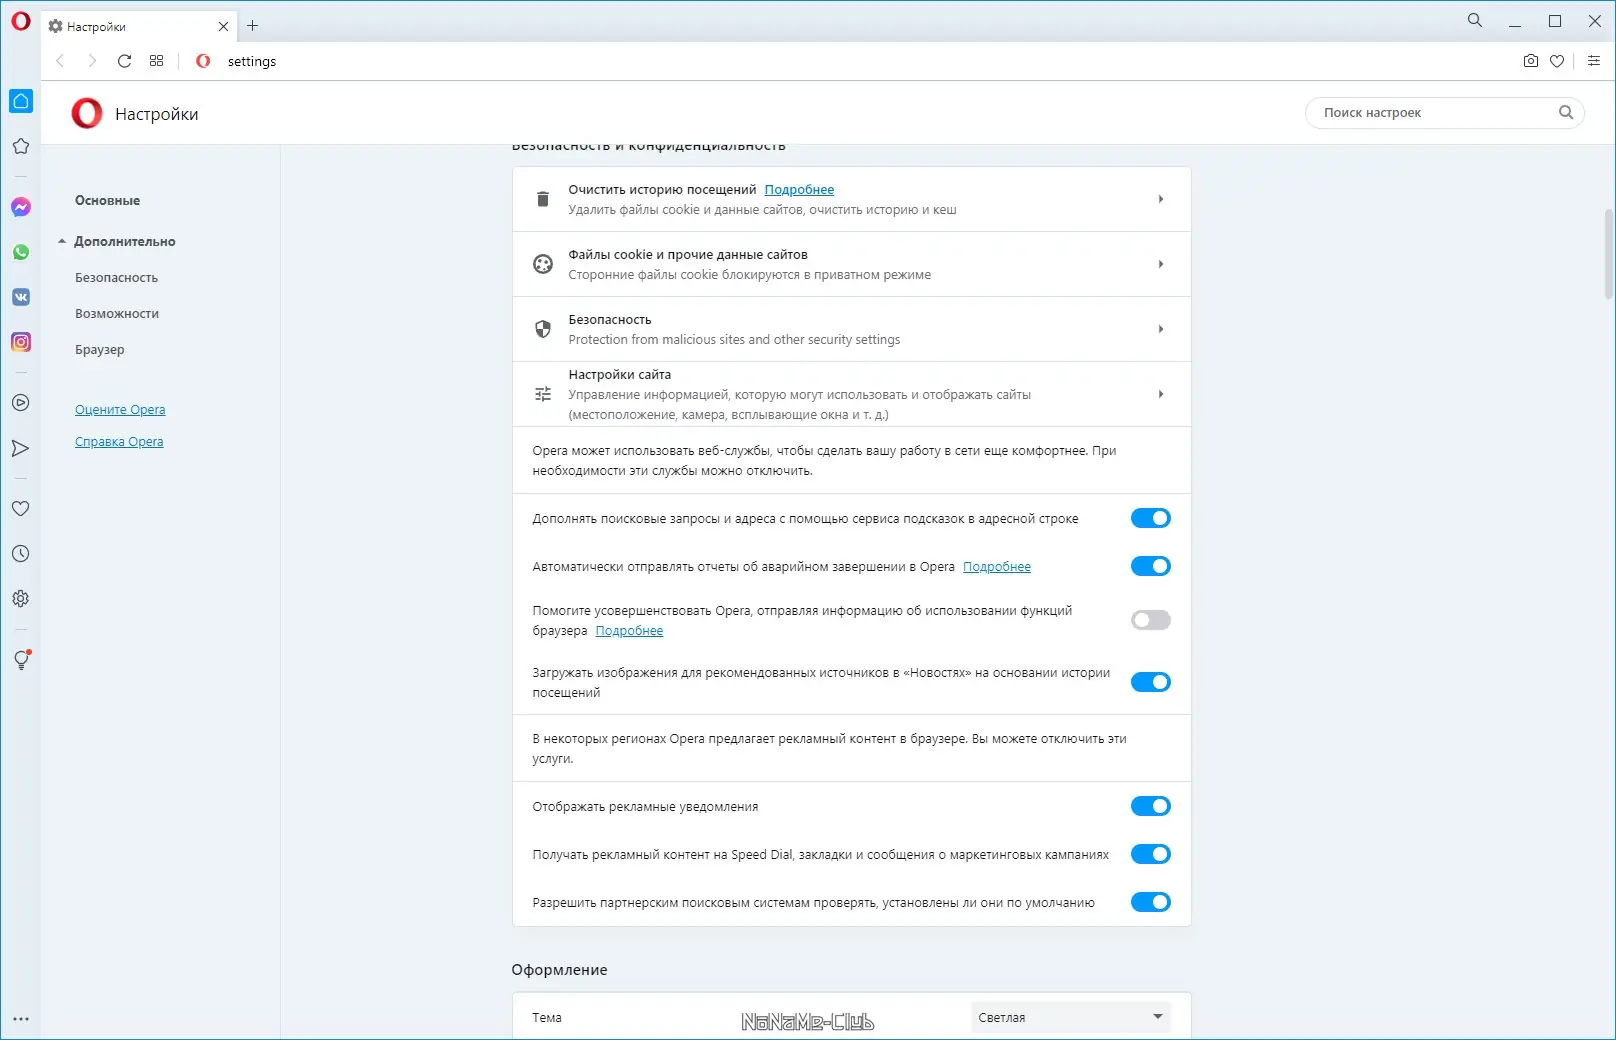Open Подробнее link for usage info

[629, 630]
